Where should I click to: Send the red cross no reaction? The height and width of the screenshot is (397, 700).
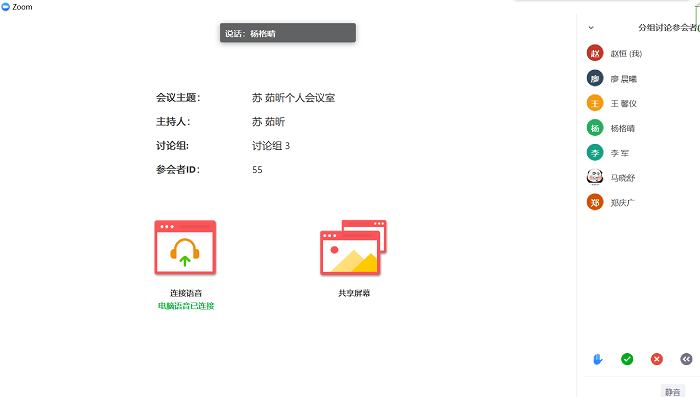point(657,359)
